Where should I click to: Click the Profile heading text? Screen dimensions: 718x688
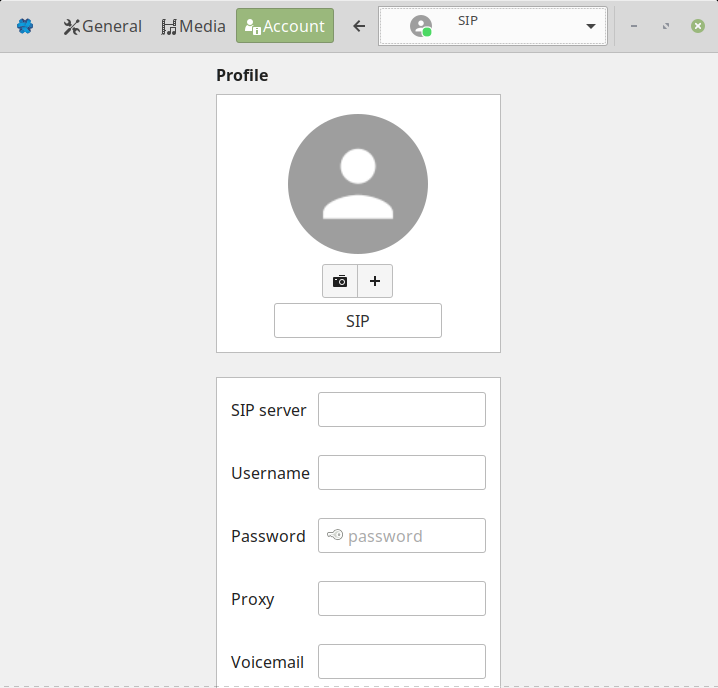[242, 75]
